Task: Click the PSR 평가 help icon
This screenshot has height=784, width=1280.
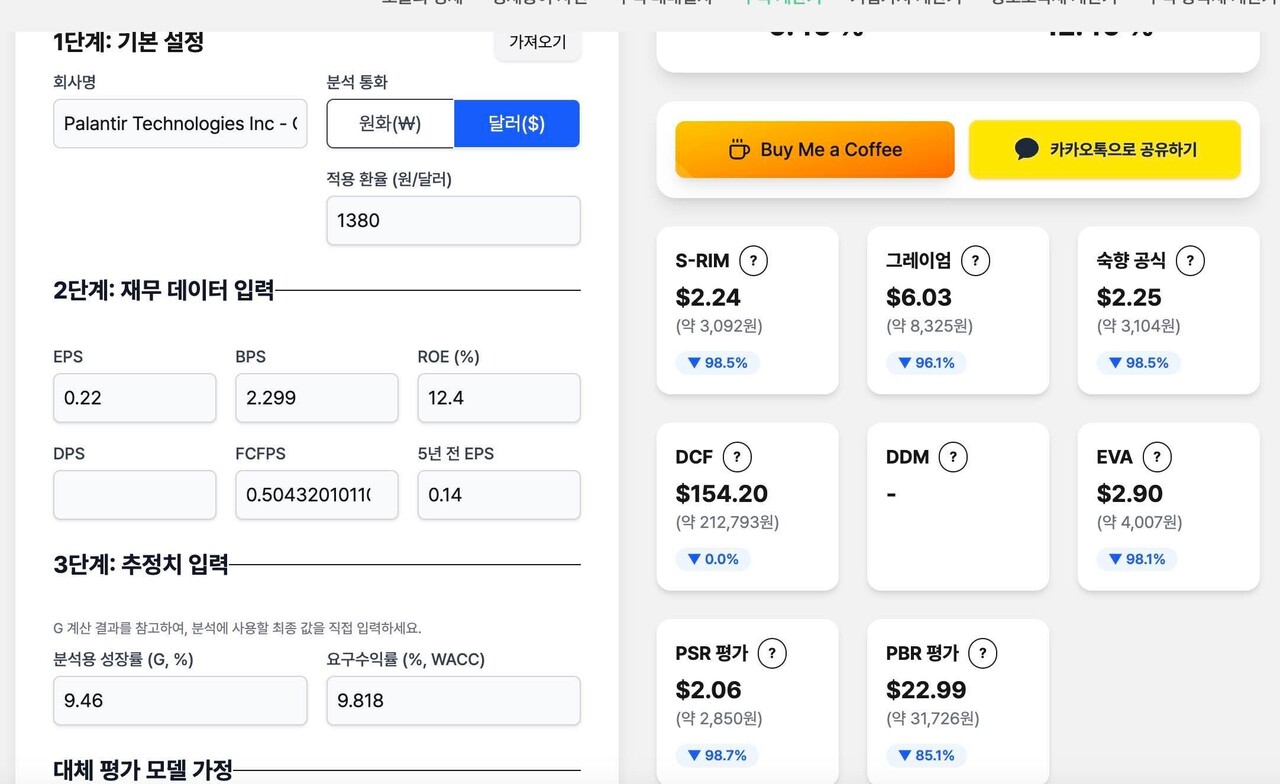Action: pos(771,653)
